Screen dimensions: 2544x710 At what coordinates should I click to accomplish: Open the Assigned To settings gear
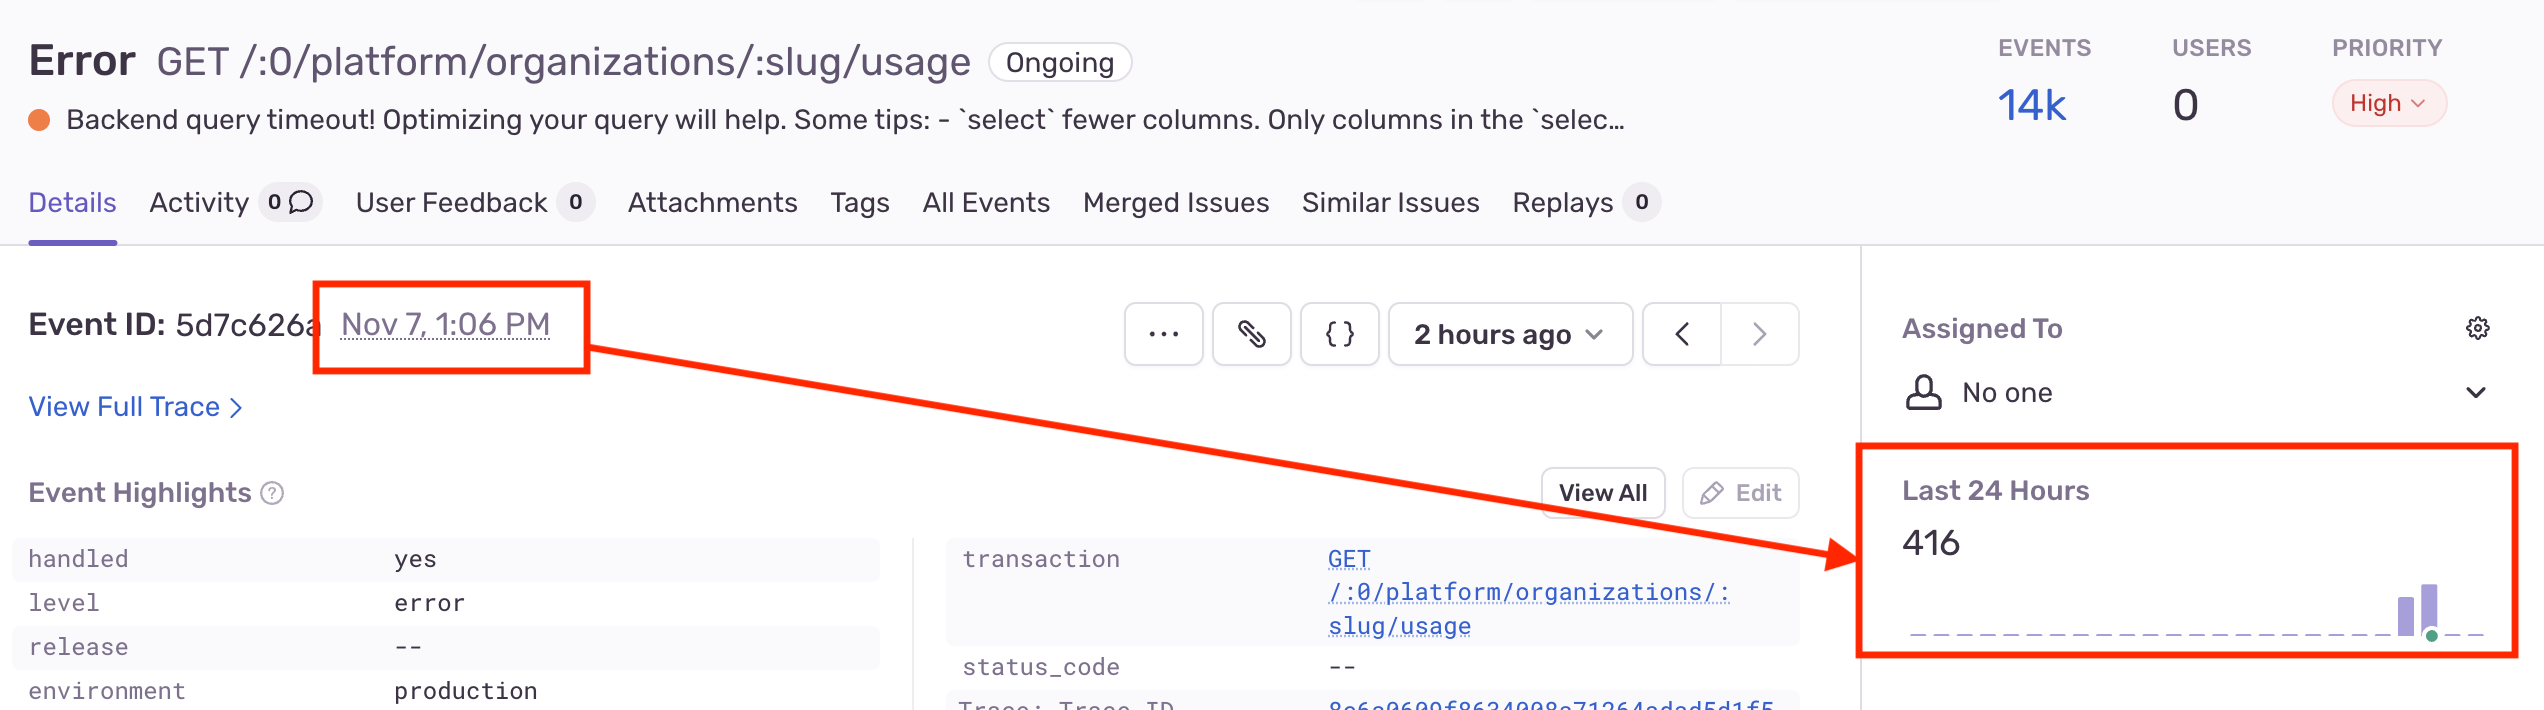pyautogui.click(x=2477, y=328)
